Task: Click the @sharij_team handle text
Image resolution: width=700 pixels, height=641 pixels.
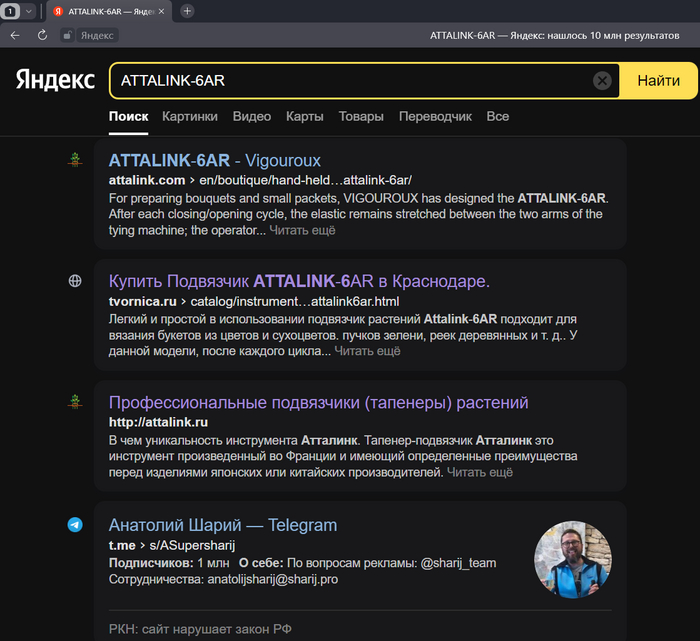Action: coord(458,563)
